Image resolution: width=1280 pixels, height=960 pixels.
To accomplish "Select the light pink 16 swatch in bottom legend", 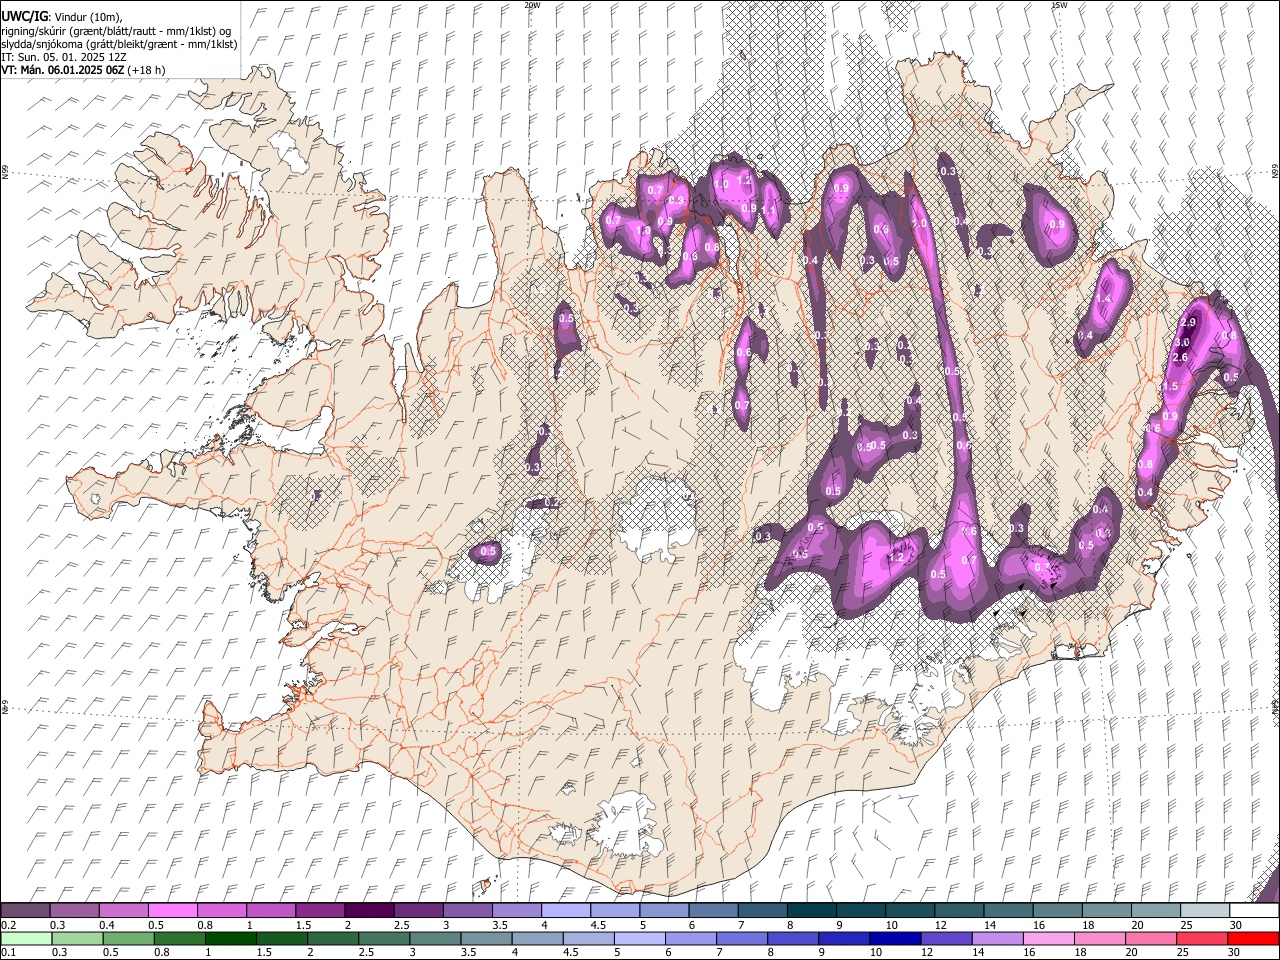I will [1048, 939].
